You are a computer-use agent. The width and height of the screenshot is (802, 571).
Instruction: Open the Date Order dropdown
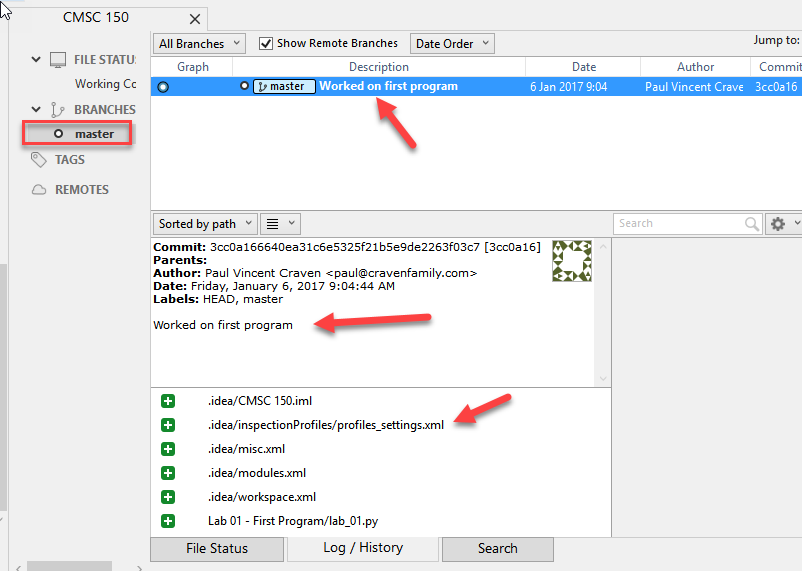pos(452,43)
